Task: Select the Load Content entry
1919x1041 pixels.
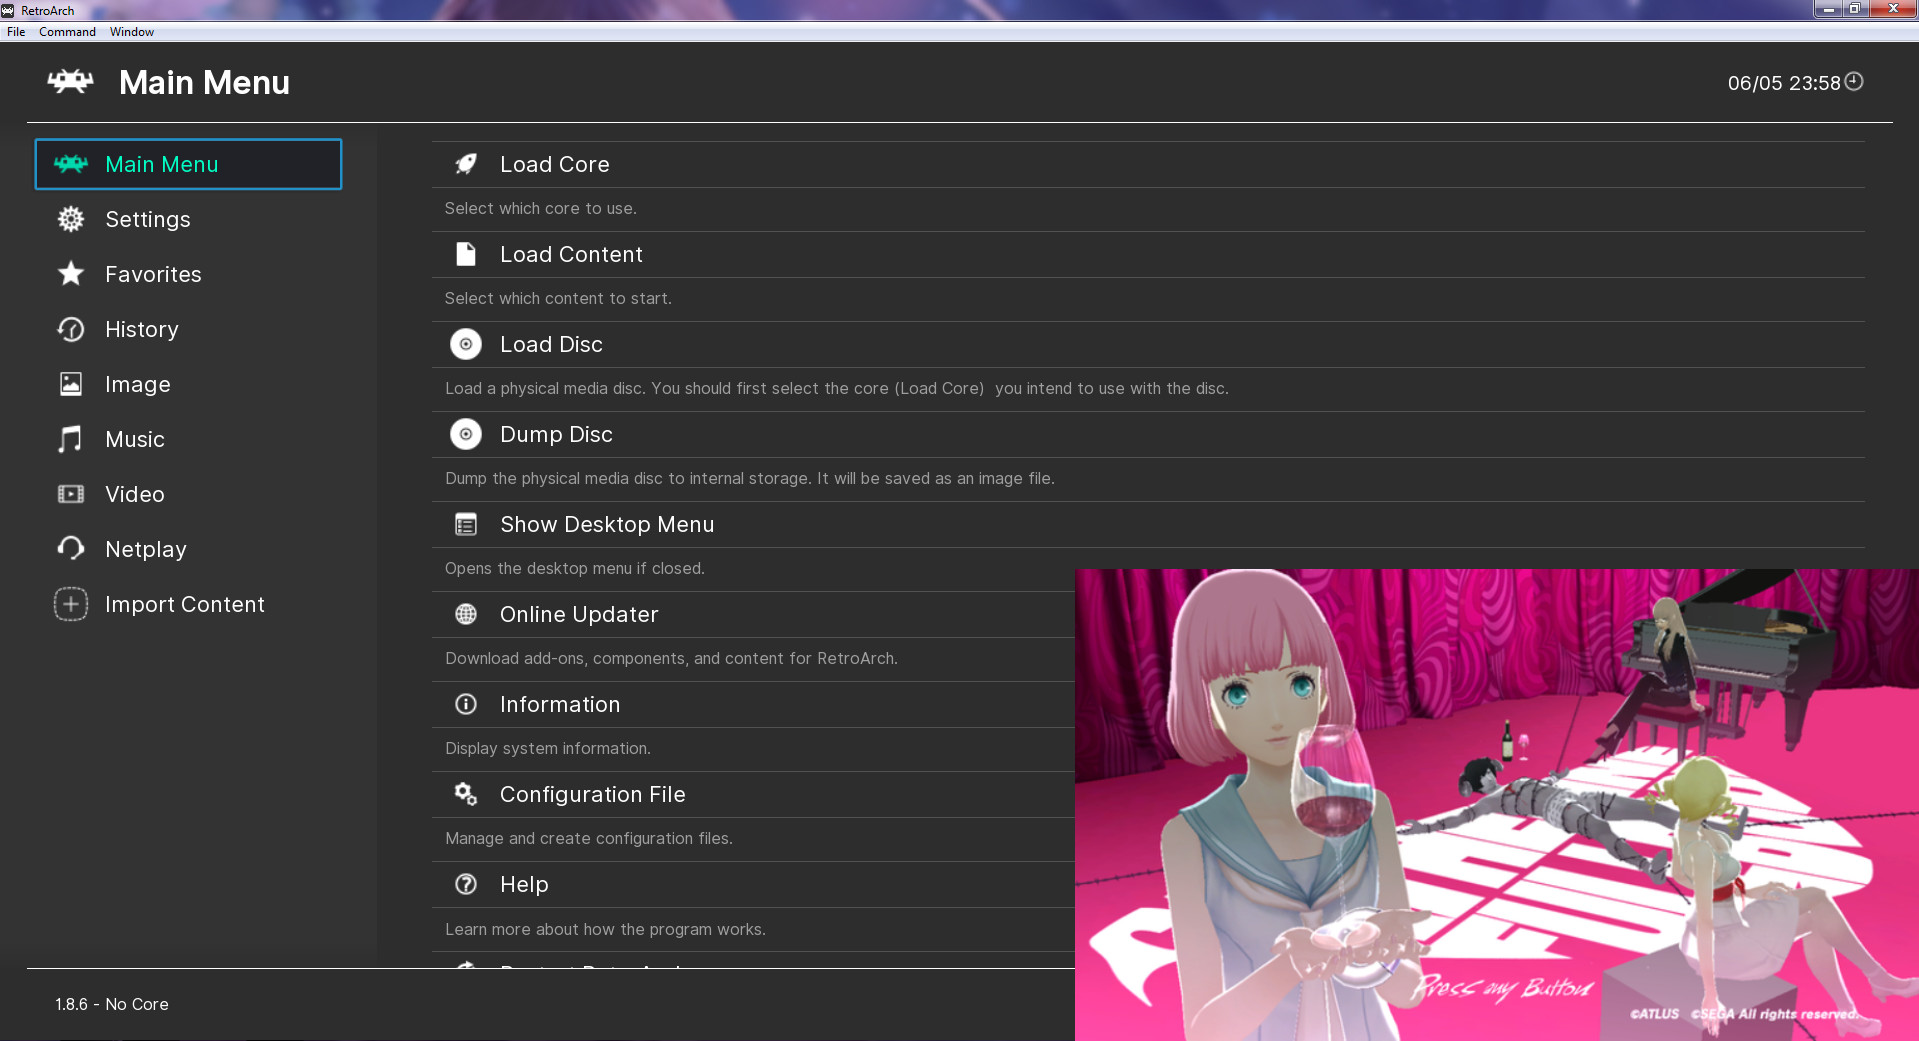Action: 1148,254
